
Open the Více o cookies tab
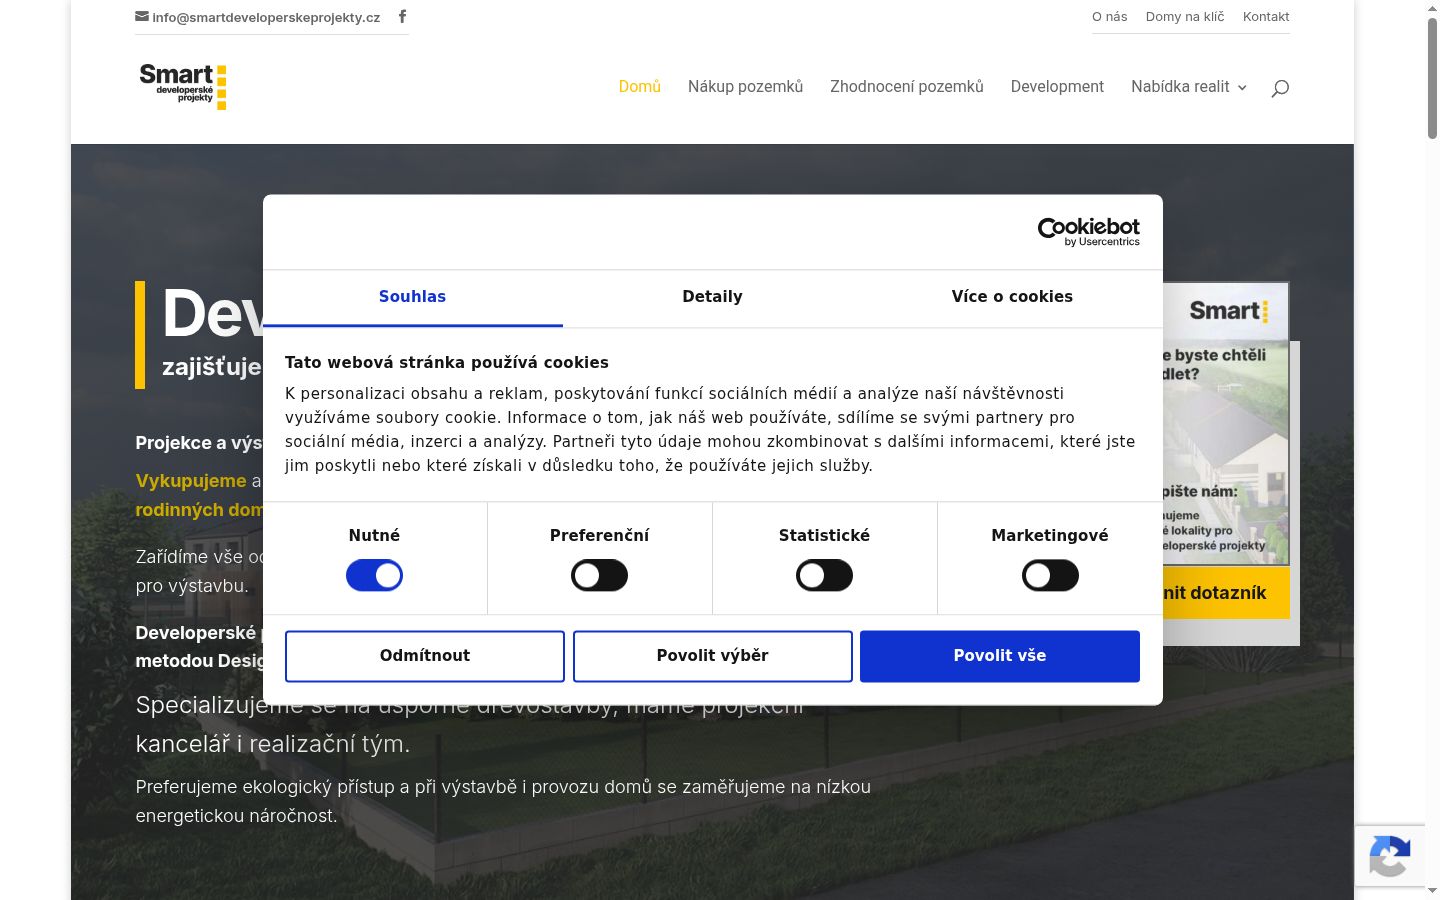click(x=1012, y=297)
